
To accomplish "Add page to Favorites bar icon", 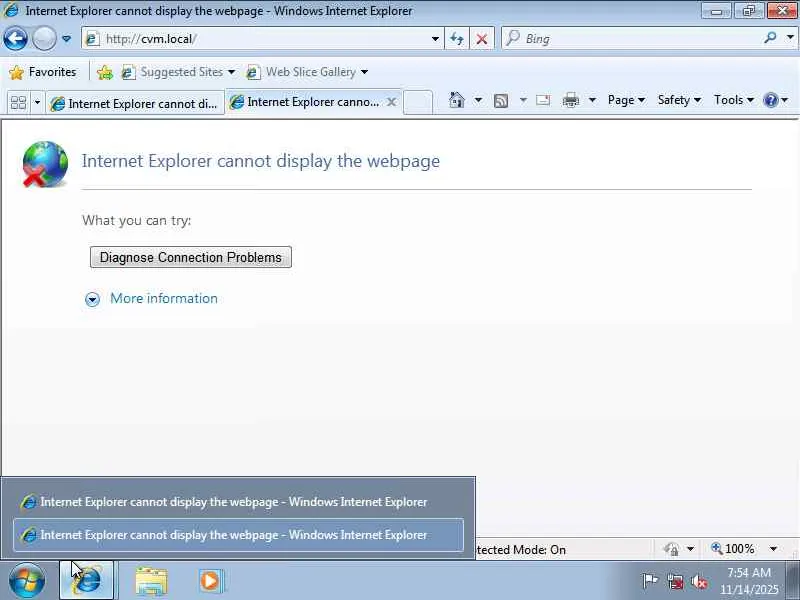I will 105,72.
